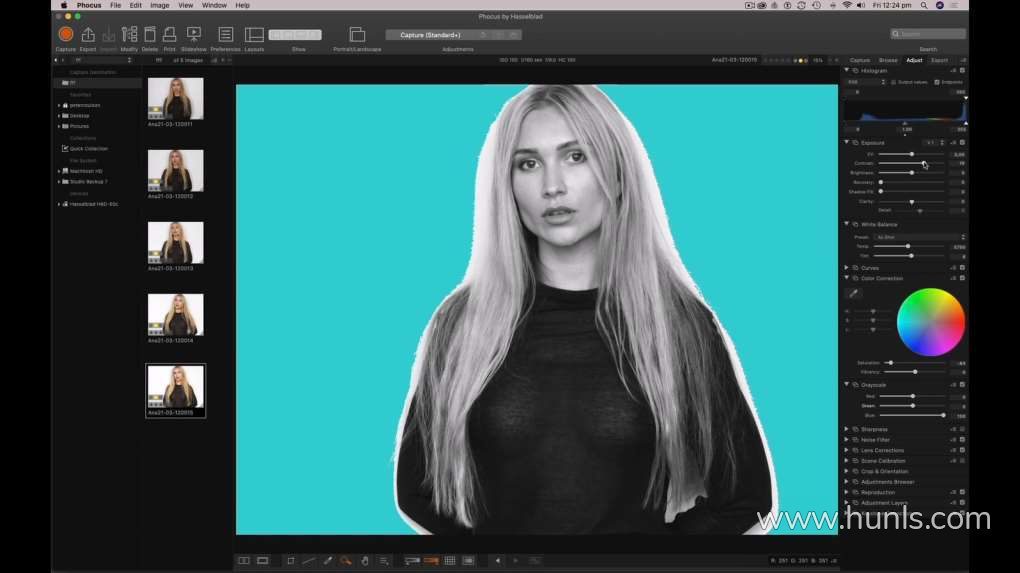Click the Layouts toolbar icon

click(x=254, y=34)
